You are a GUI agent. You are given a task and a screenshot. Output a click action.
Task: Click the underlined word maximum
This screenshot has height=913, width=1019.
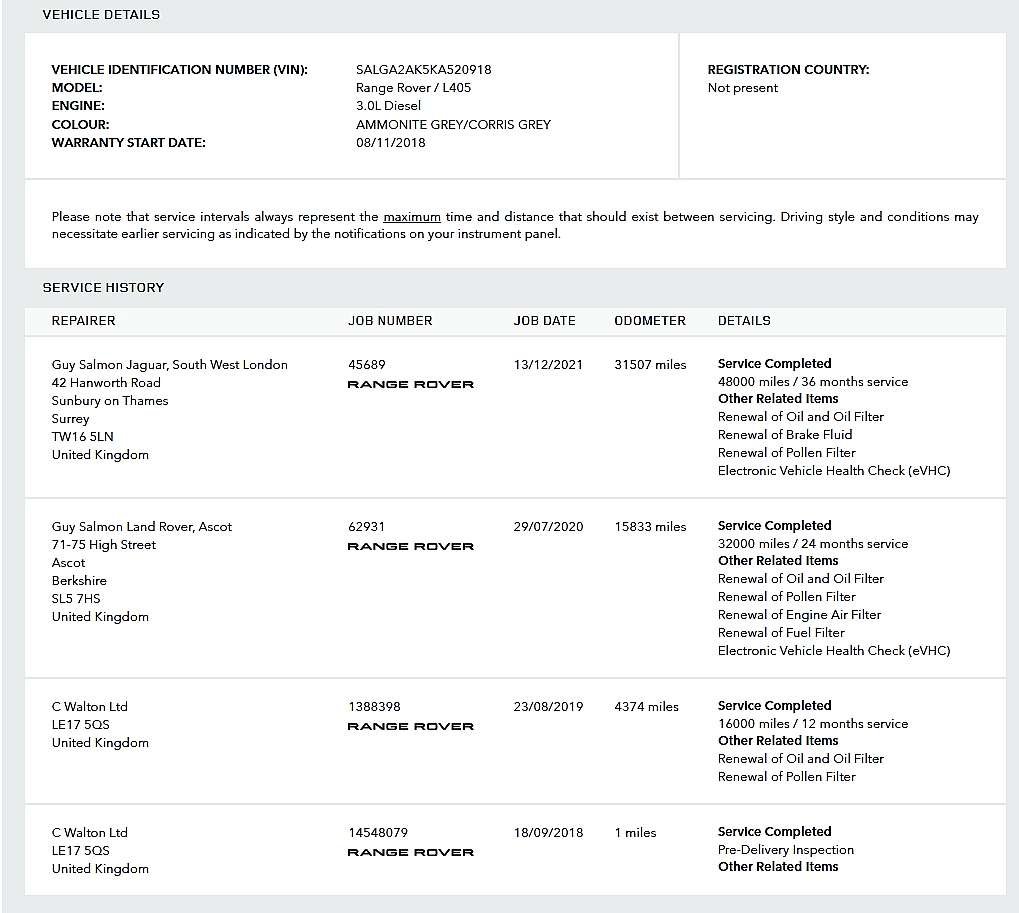pyautogui.click(x=412, y=217)
